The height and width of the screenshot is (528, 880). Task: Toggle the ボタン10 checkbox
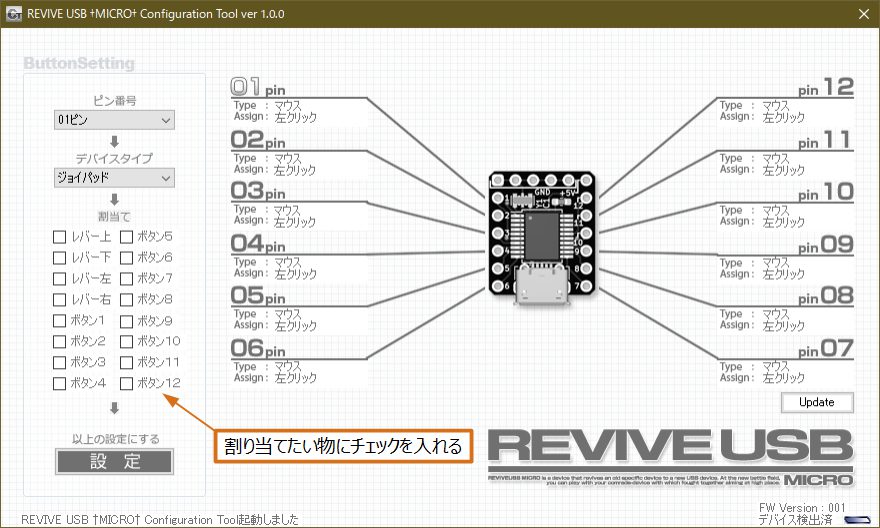[x=126, y=341]
